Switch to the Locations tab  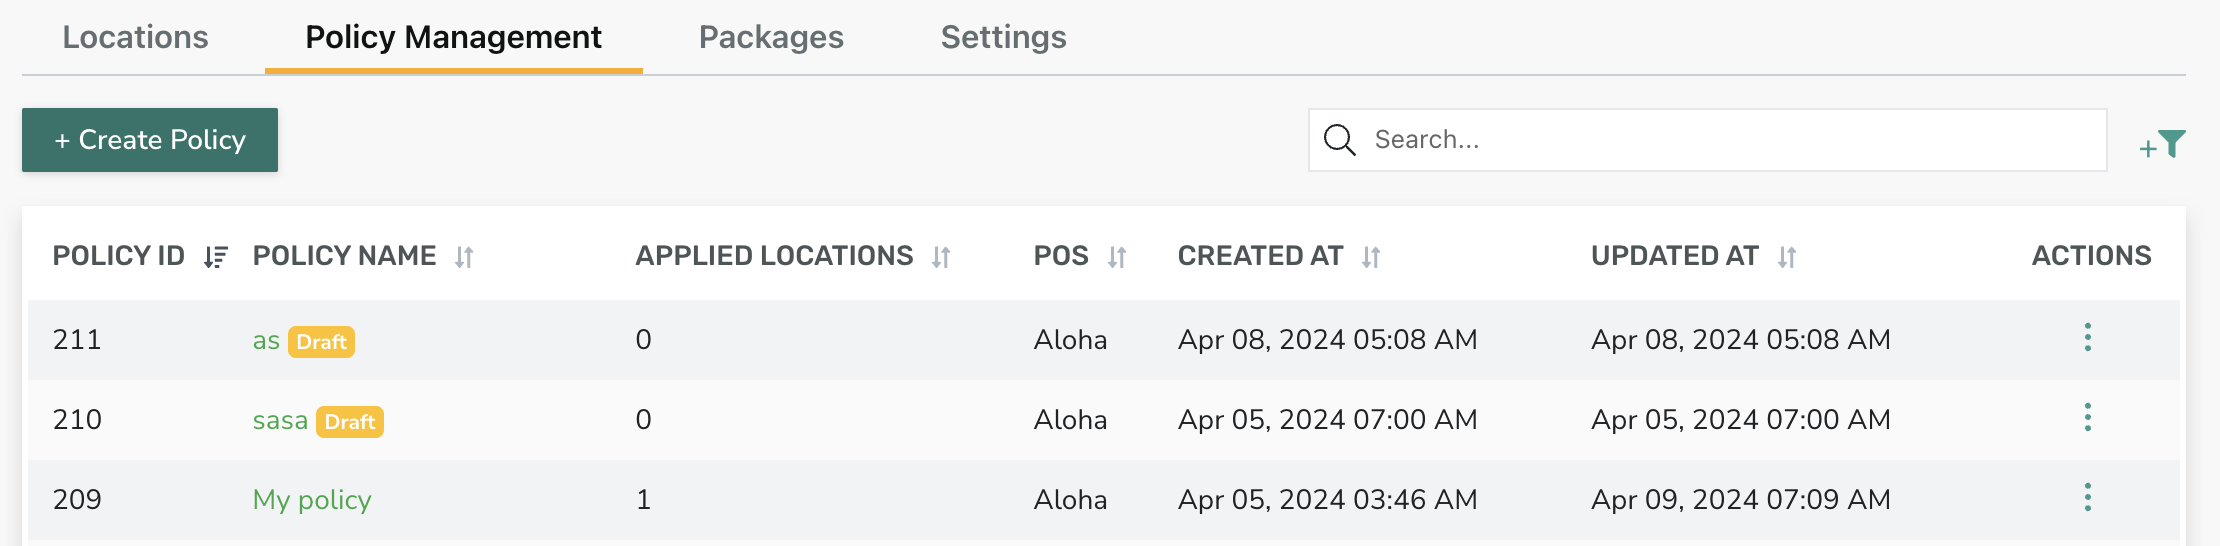tap(136, 37)
